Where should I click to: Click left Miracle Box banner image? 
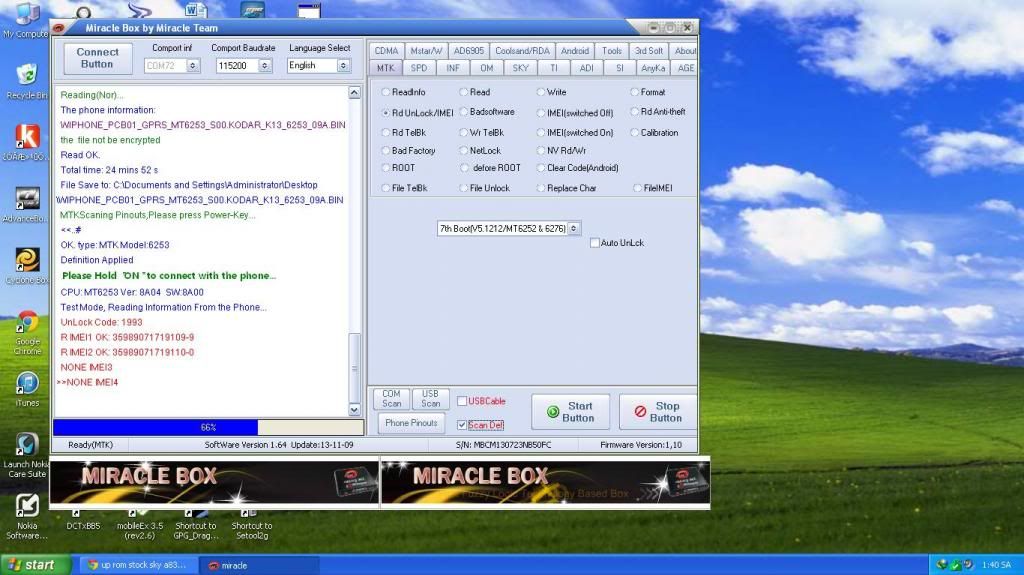tap(214, 482)
